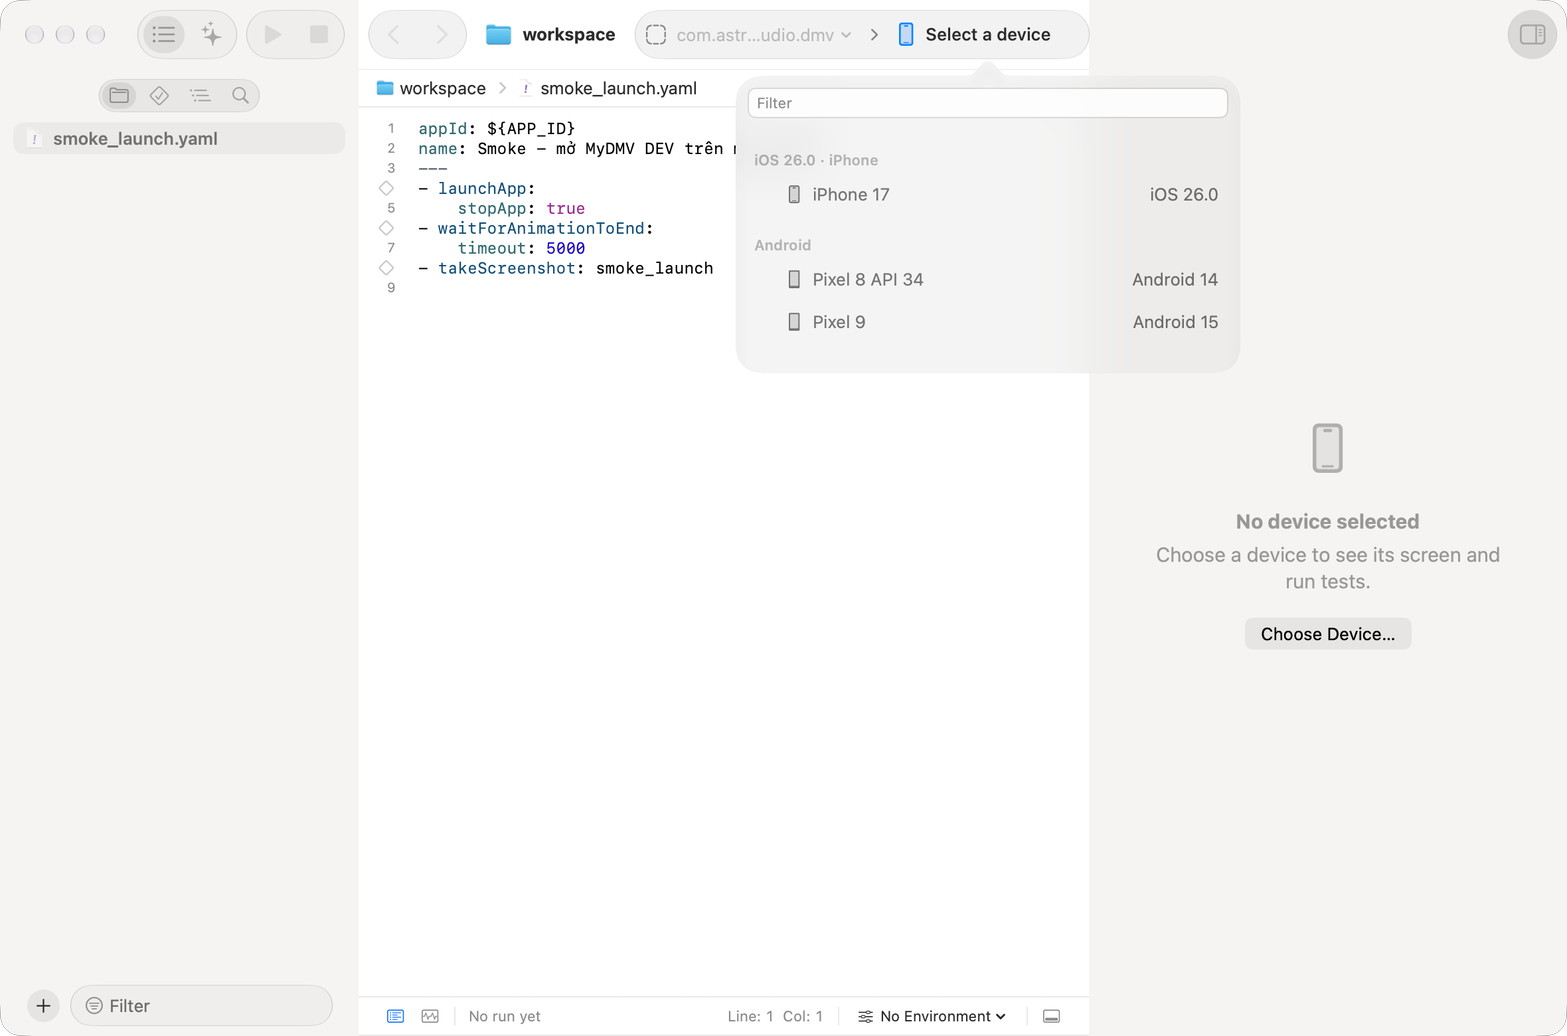Screen dimensions: 1567x1036
Task: Open the AI sparkle assistant
Action: tap(211, 35)
